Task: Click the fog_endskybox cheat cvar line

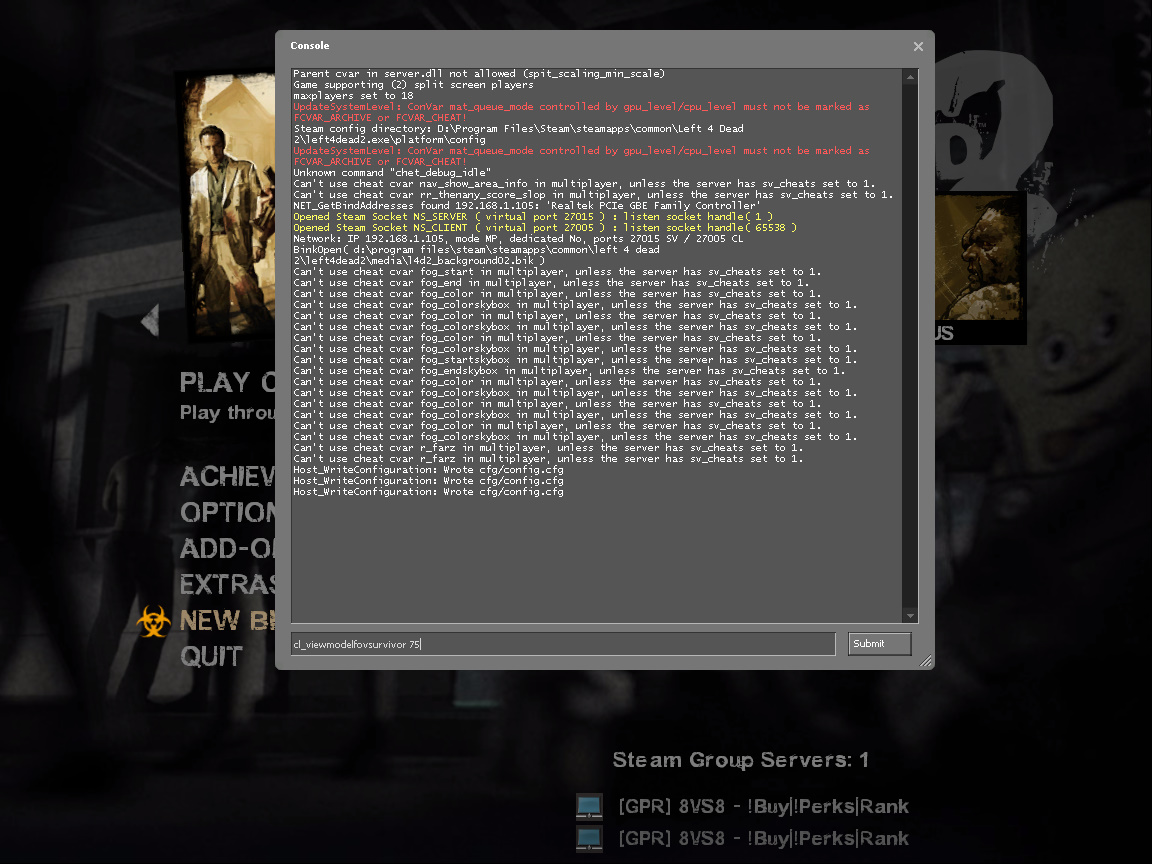Action: point(569,371)
